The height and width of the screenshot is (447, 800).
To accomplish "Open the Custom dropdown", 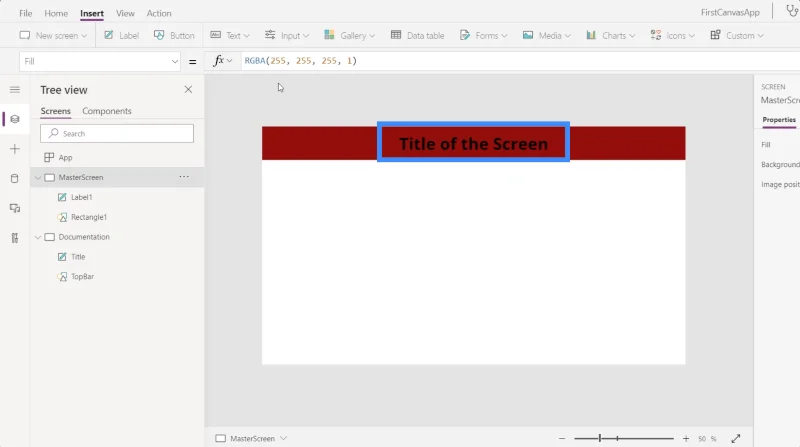I will pyautogui.click(x=737, y=35).
